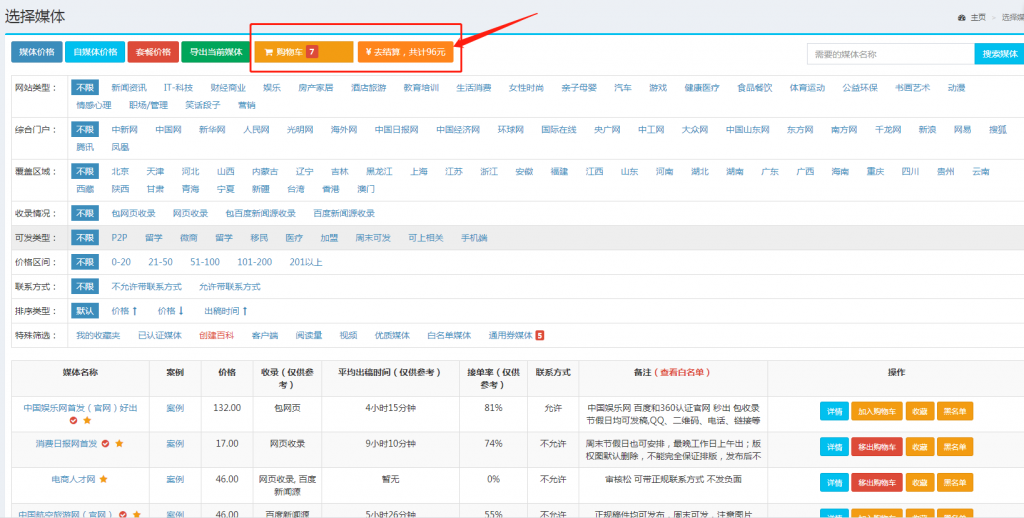The height and width of the screenshot is (518, 1024).
Task: Enable the 已认证媒体 special filter
Action: 159,335
